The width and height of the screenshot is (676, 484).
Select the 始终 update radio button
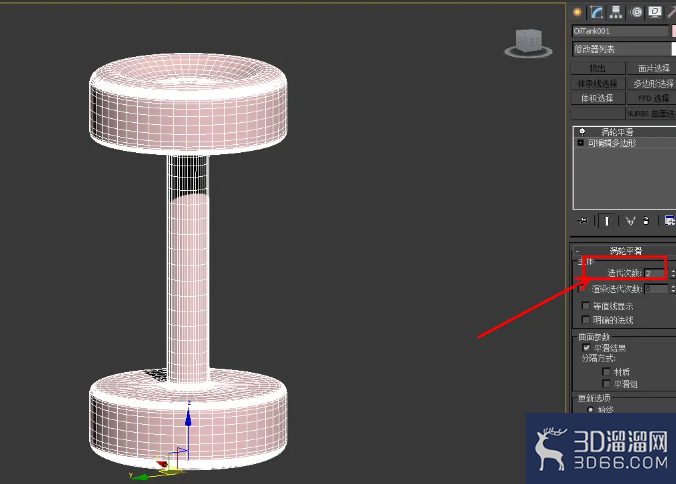tap(590, 409)
